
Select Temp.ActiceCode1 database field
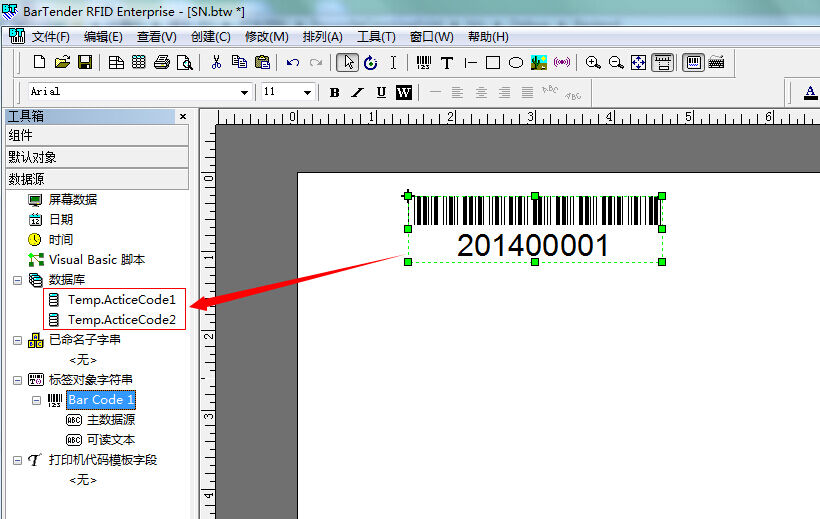(x=122, y=300)
